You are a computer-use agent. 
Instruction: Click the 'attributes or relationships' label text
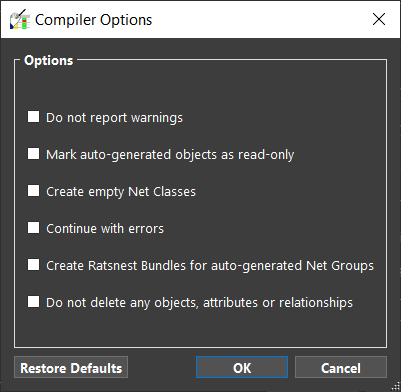[278, 303]
